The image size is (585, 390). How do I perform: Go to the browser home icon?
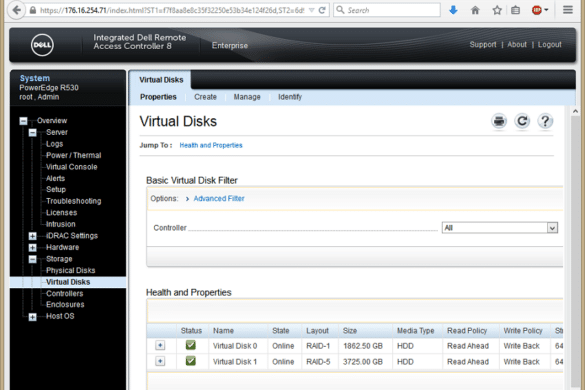pos(475,10)
